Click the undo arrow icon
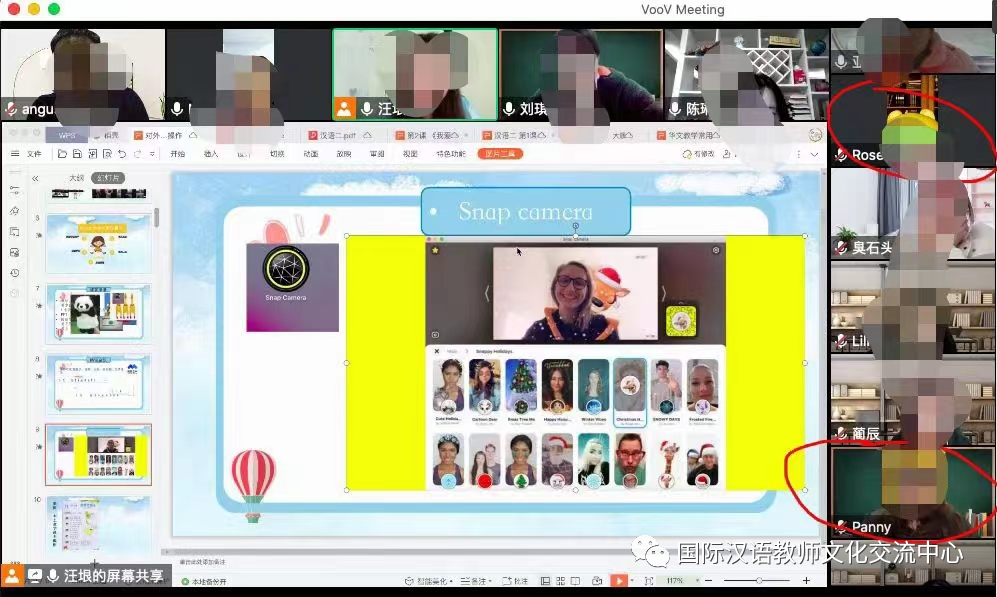This screenshot has width=997, height=597. click(x=121, y=154)
